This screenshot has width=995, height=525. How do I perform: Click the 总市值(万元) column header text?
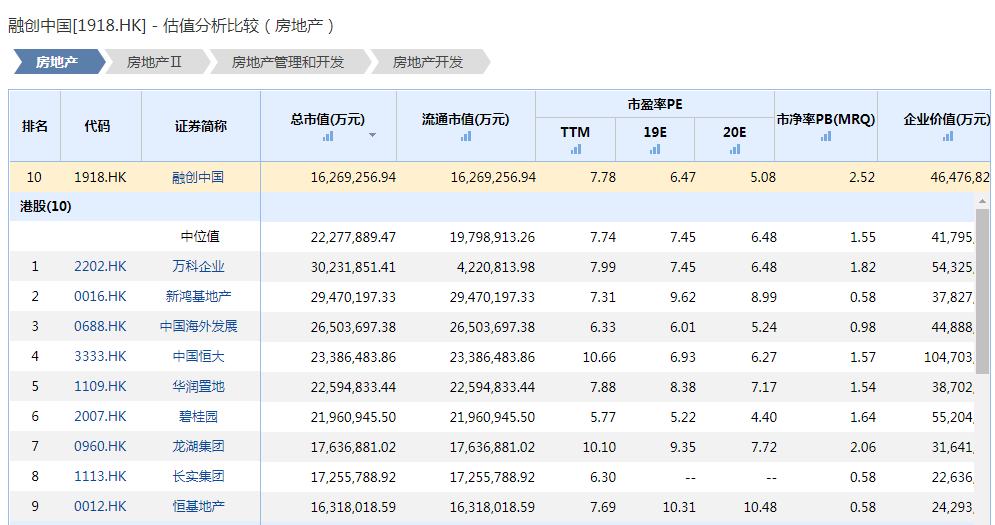click(x=328, y=119)
